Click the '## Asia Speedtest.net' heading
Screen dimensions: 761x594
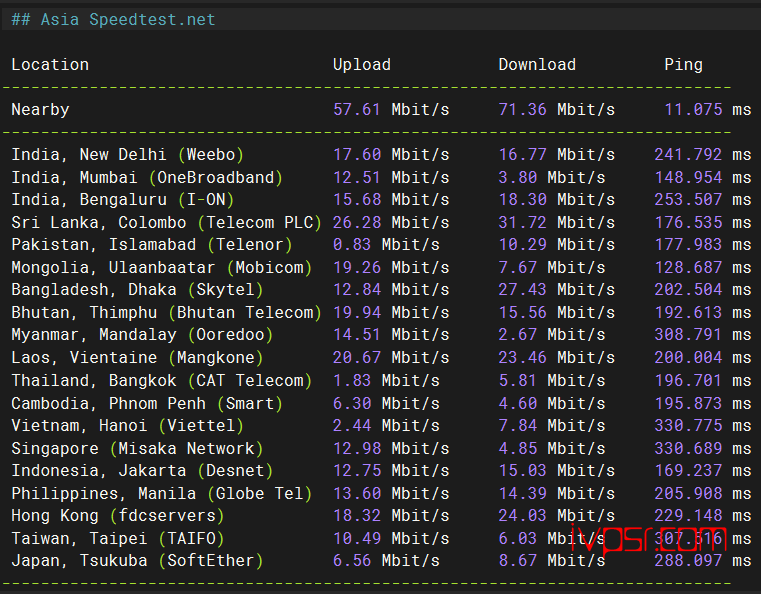click(113, 19)
